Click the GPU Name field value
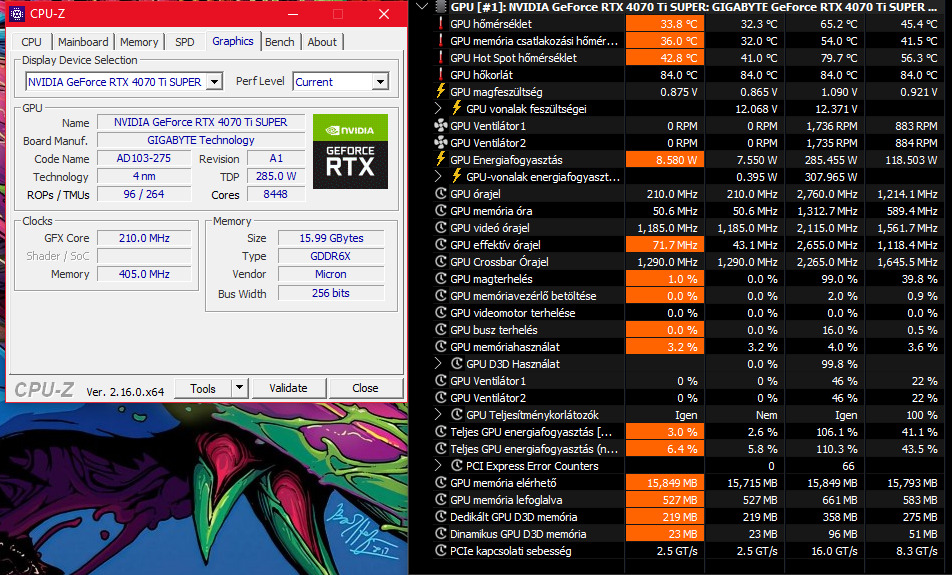The width and height of the screenshot is (952, 575). (x=201, y=122)
